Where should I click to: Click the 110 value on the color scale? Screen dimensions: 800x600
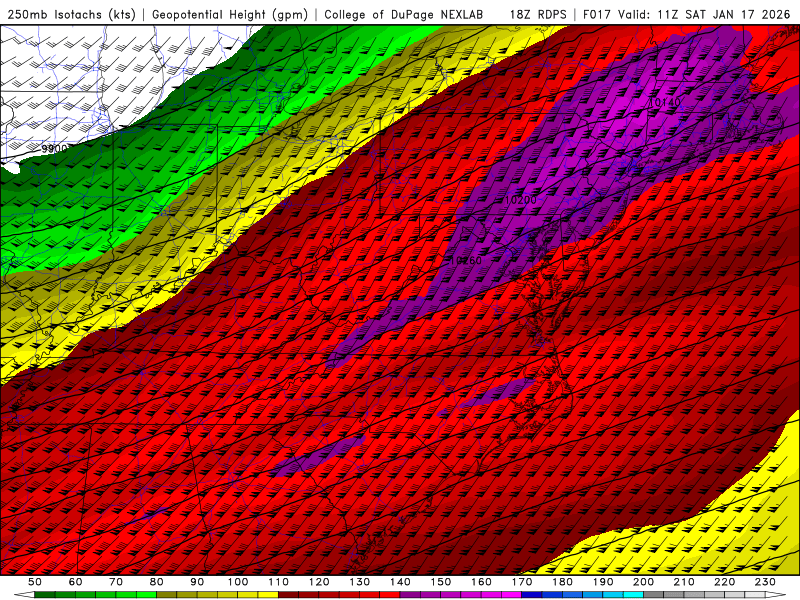[x=279, y=582]
